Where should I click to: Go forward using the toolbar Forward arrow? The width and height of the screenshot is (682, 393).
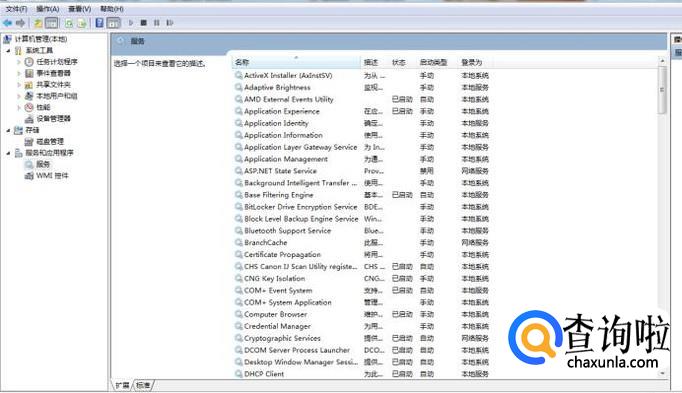pyautogui.click(x=20, y=23)
